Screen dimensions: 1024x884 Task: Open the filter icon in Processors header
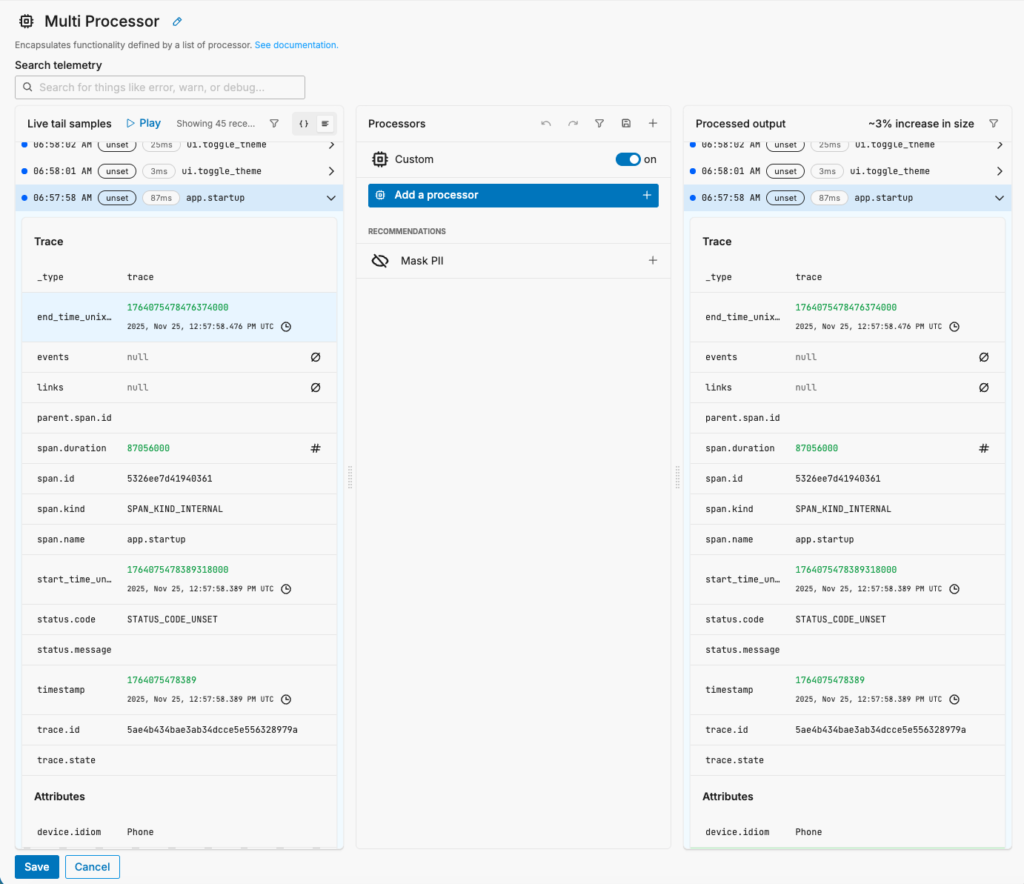point(599,124)
